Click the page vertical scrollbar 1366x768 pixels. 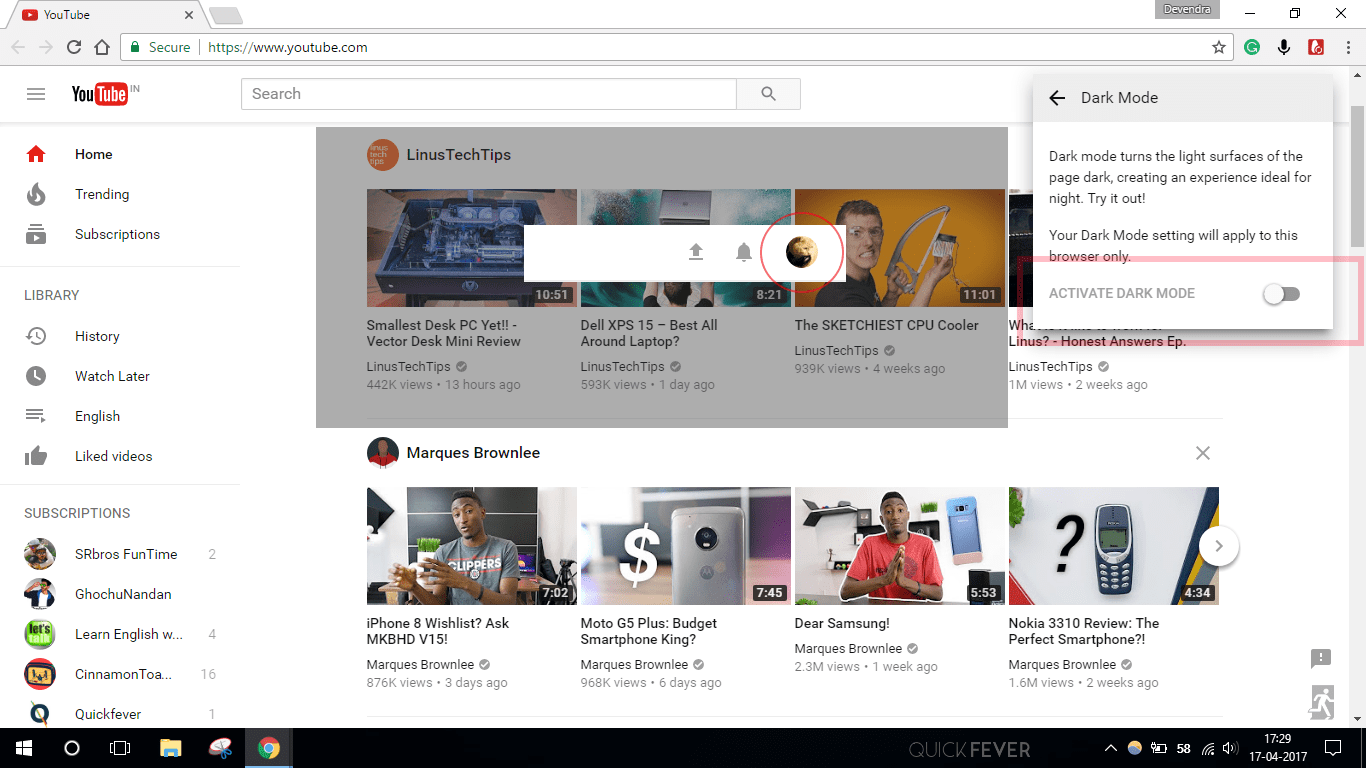point(1357,175)
